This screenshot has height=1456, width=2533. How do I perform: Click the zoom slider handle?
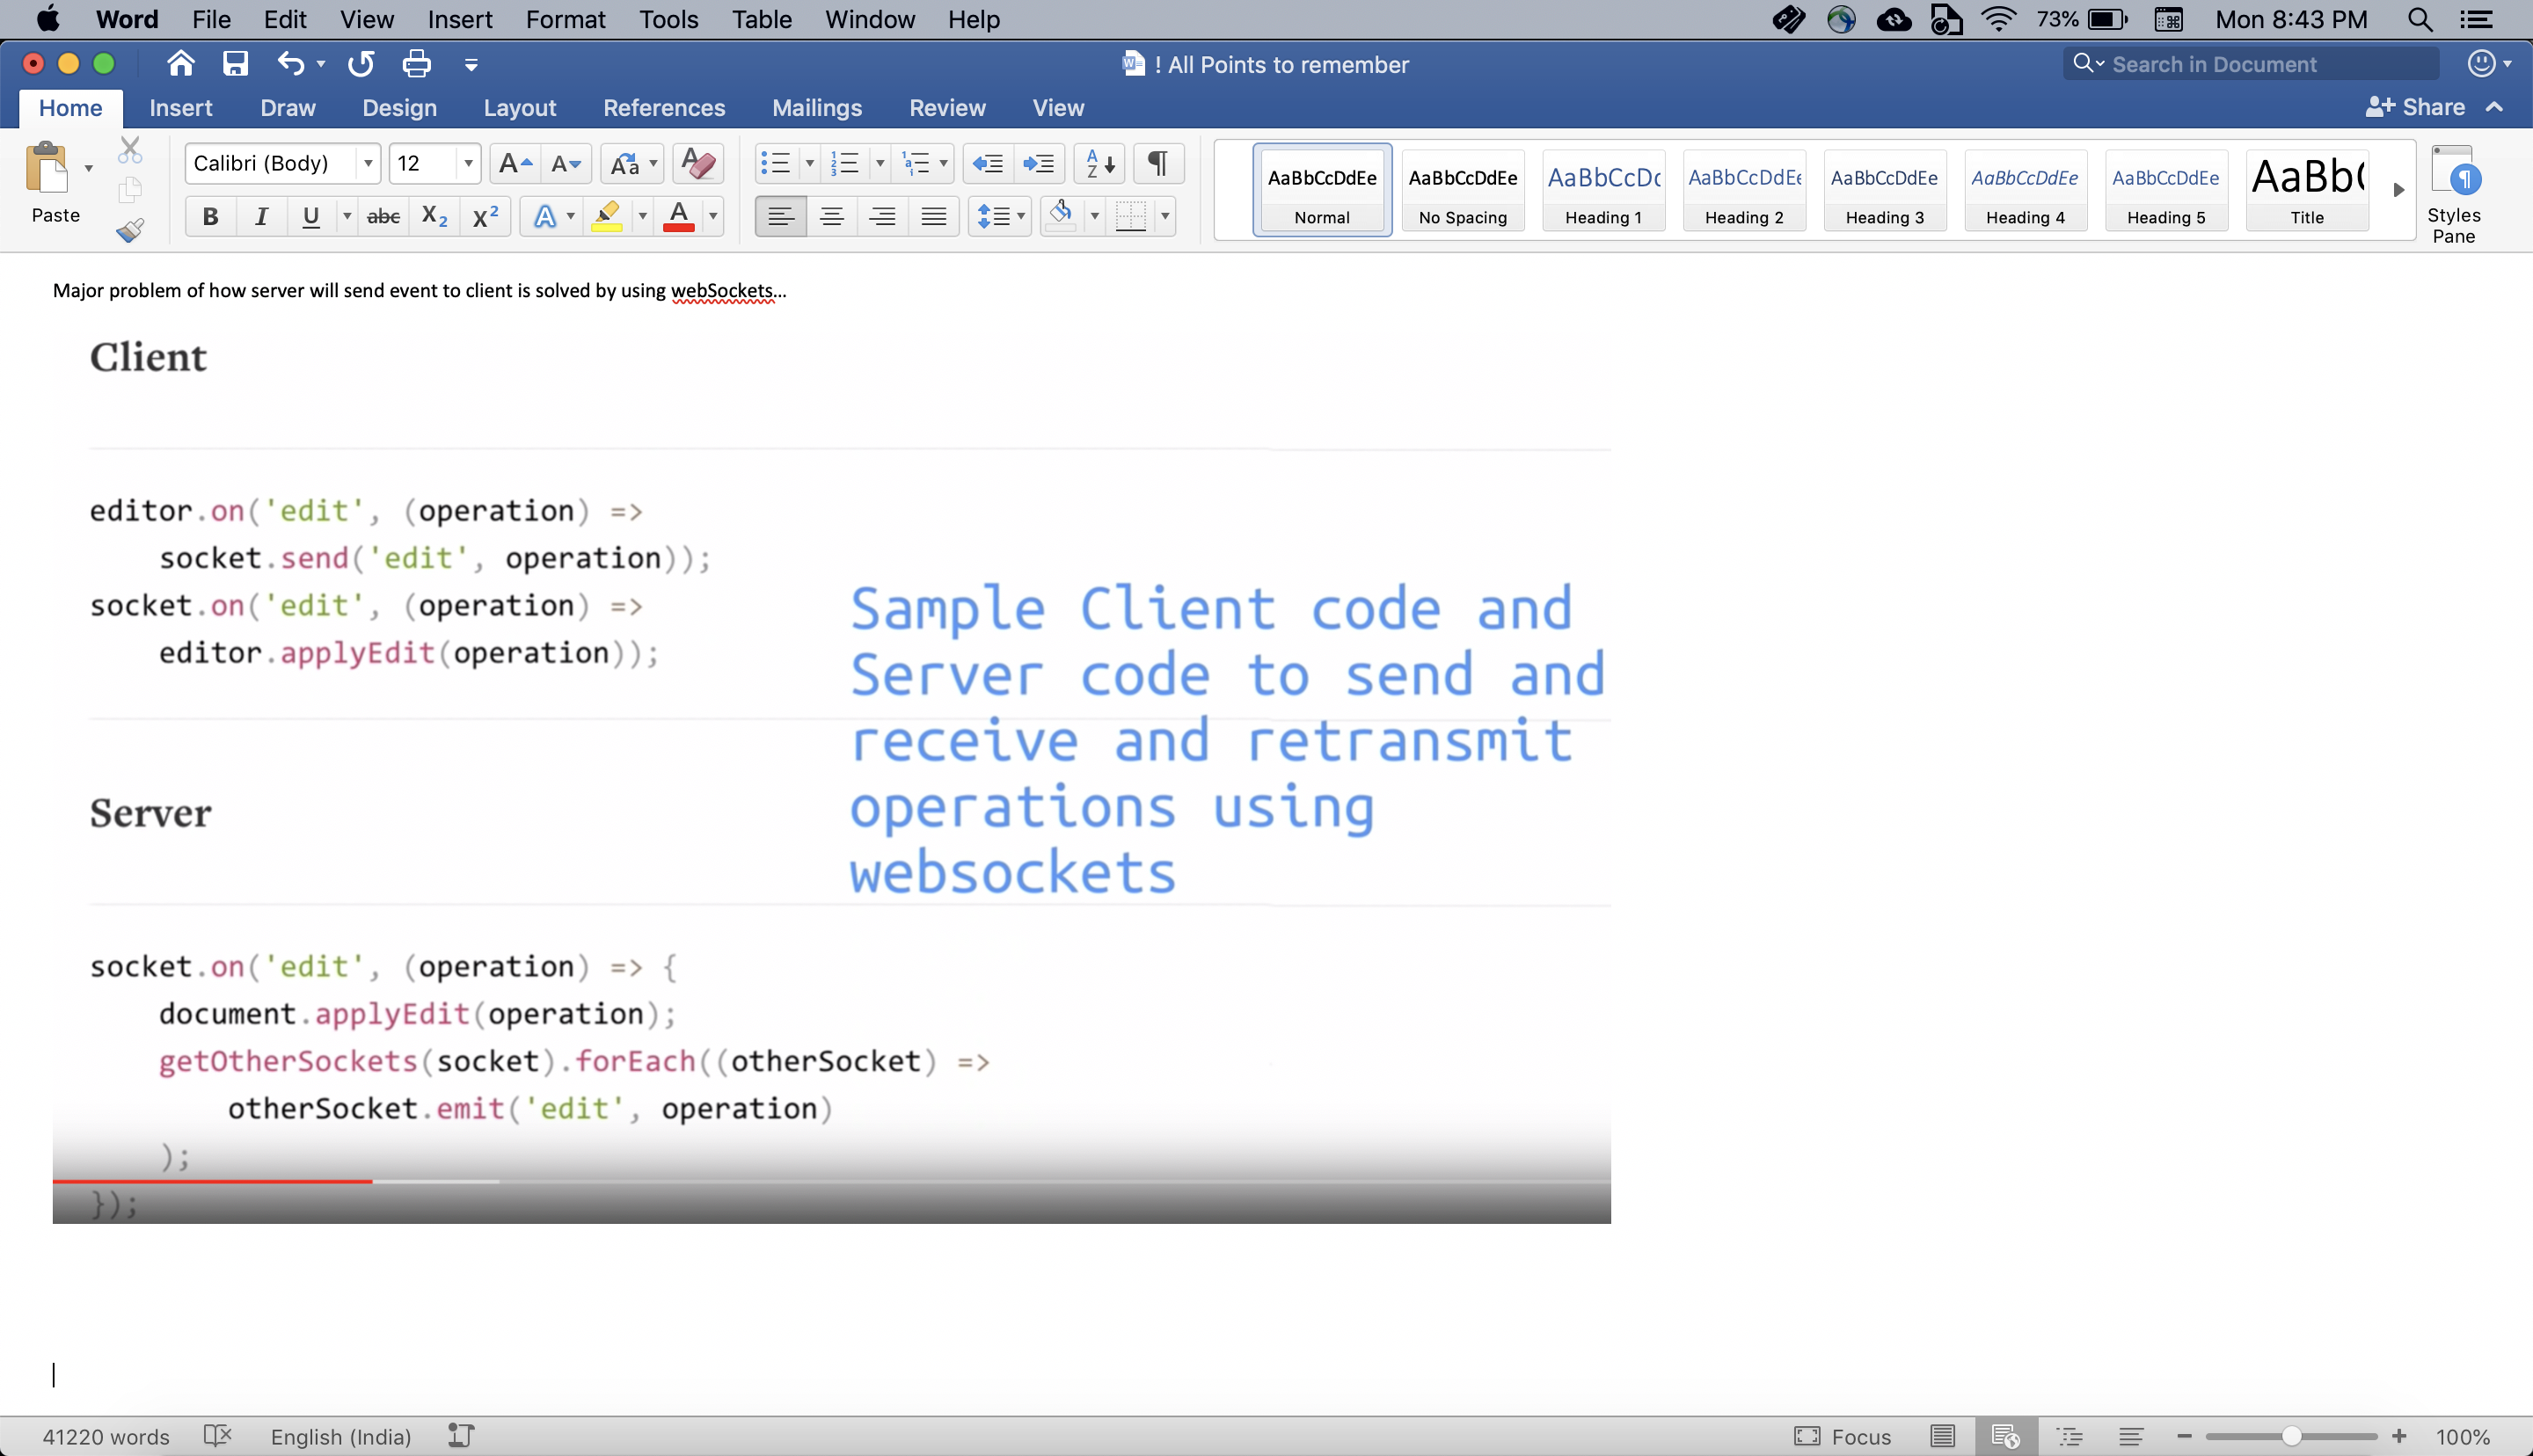pyautogui.click(x=2291, y=1437)
